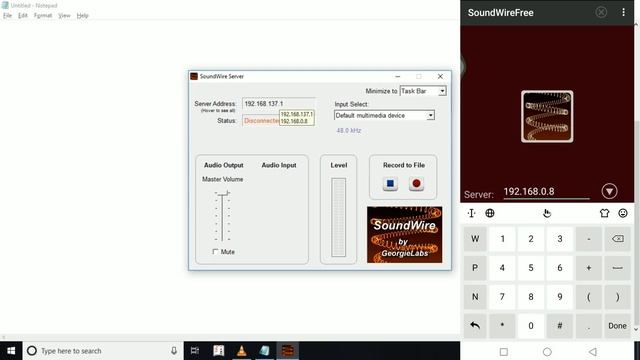Click the Audio Output heading
This screenshot has width=640, height=360.
click(x=224, y=165)
